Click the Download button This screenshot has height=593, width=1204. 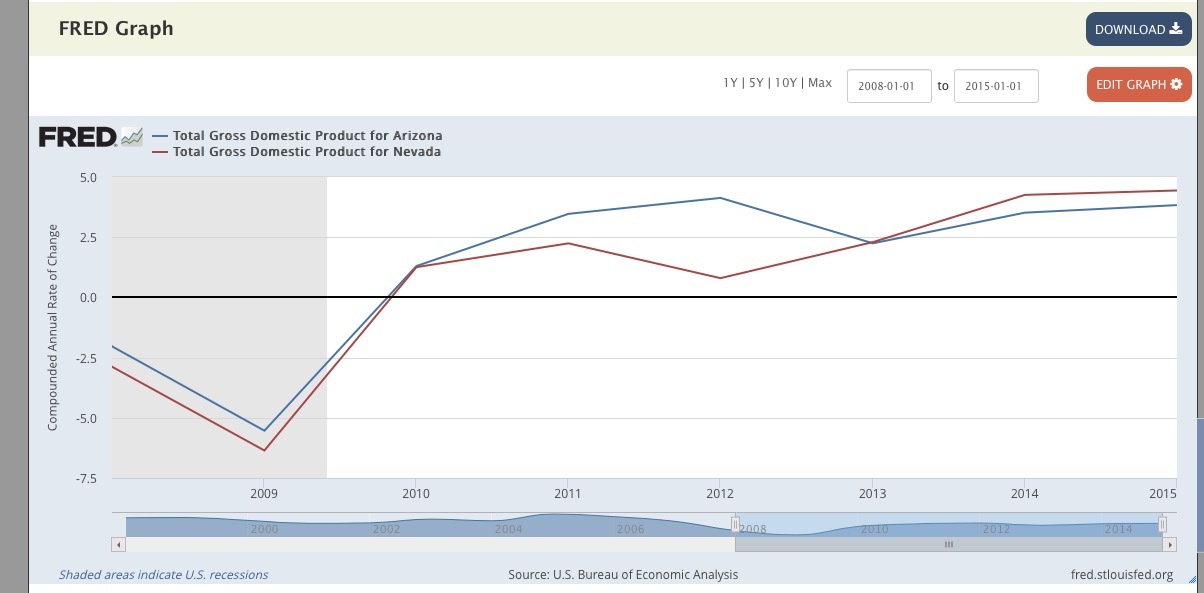(1138, 29)
